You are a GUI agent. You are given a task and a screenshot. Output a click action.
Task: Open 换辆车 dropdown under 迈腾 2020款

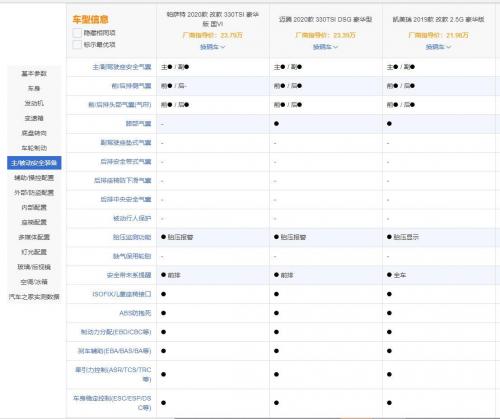[325, 47]
